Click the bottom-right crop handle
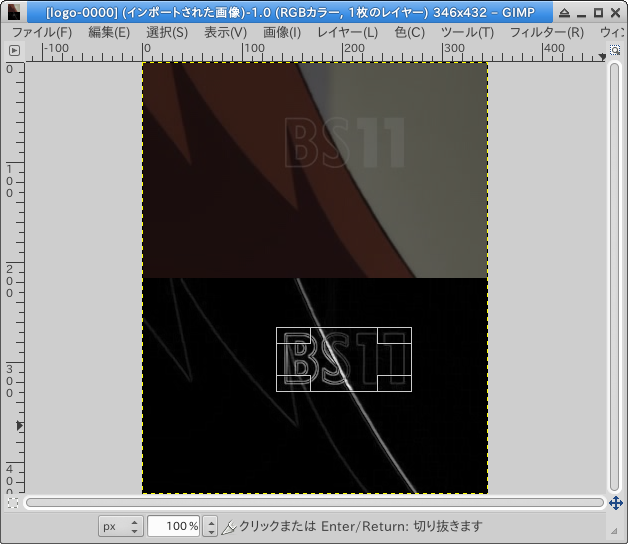Screen dimensions: 628x544 pyautogui.click(x=395, y=383)
